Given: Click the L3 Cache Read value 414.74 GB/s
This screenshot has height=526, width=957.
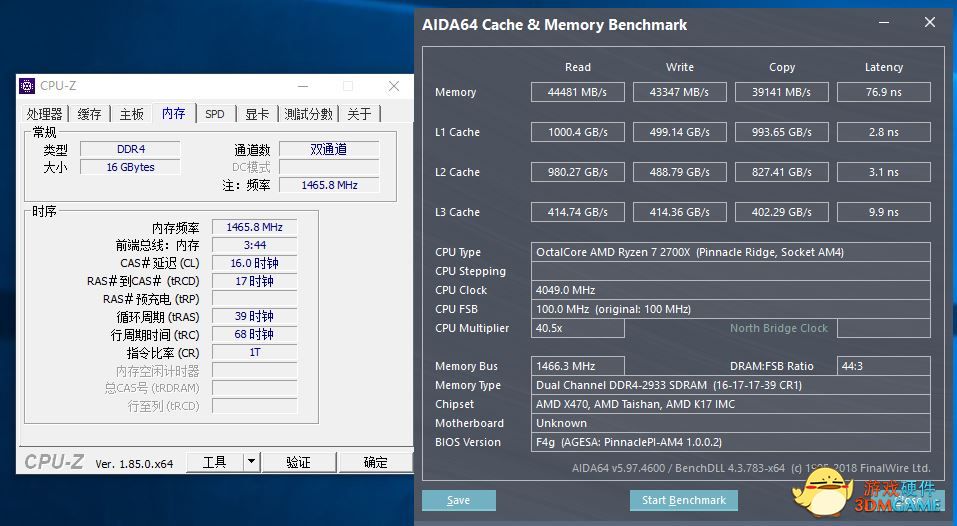Looking at the screenshot, I should tap(577, 212).
